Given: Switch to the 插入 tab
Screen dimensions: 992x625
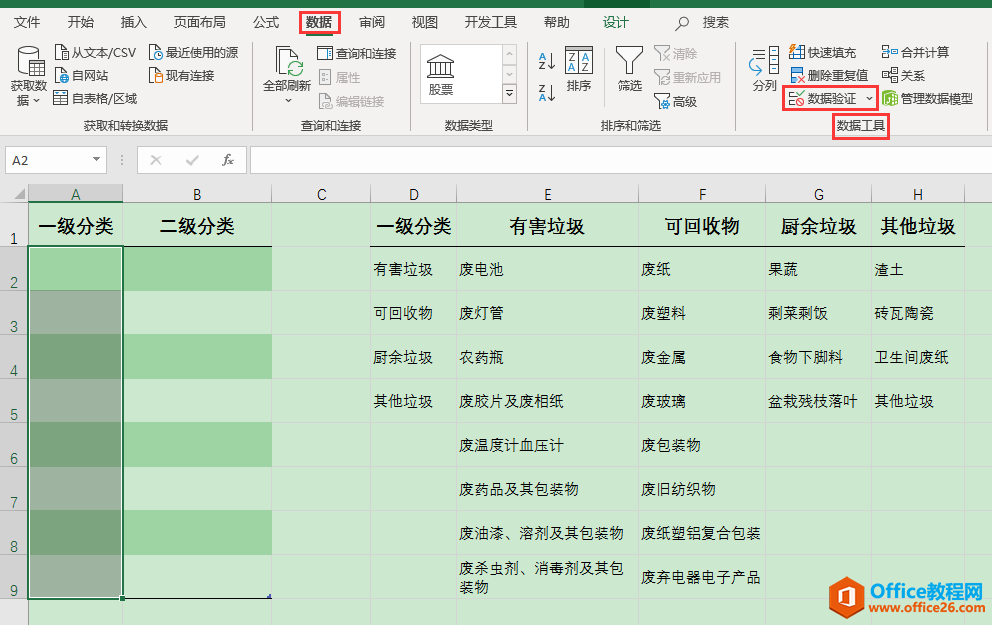Looking at the screenshot, I should point(133,23).
